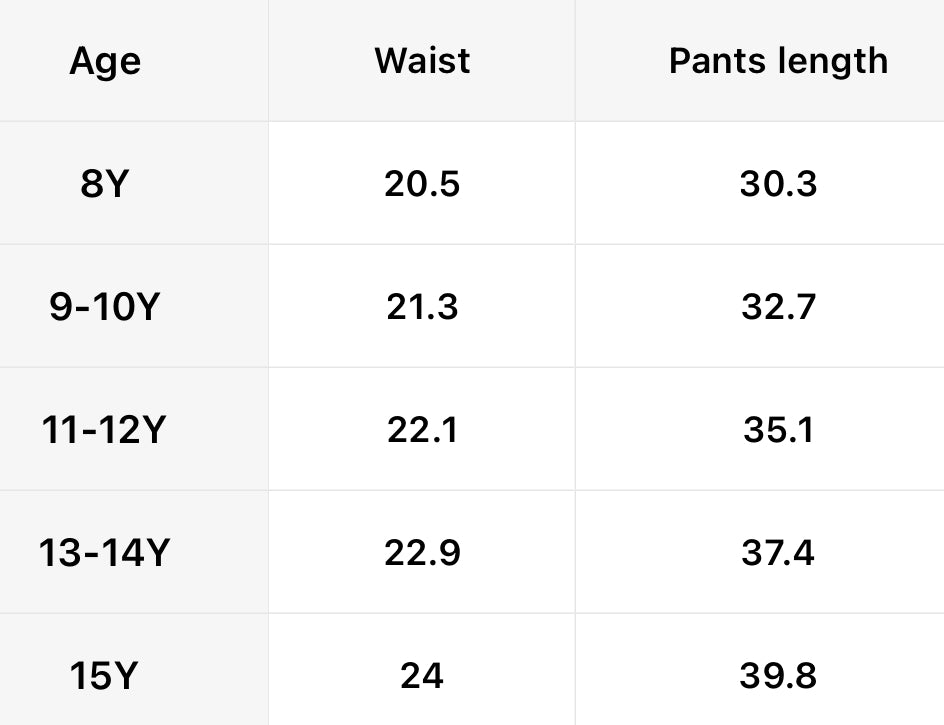Viewport: 944px width, 725px height.
Task: Click pants length value 37.4
Action: [778, 553]
